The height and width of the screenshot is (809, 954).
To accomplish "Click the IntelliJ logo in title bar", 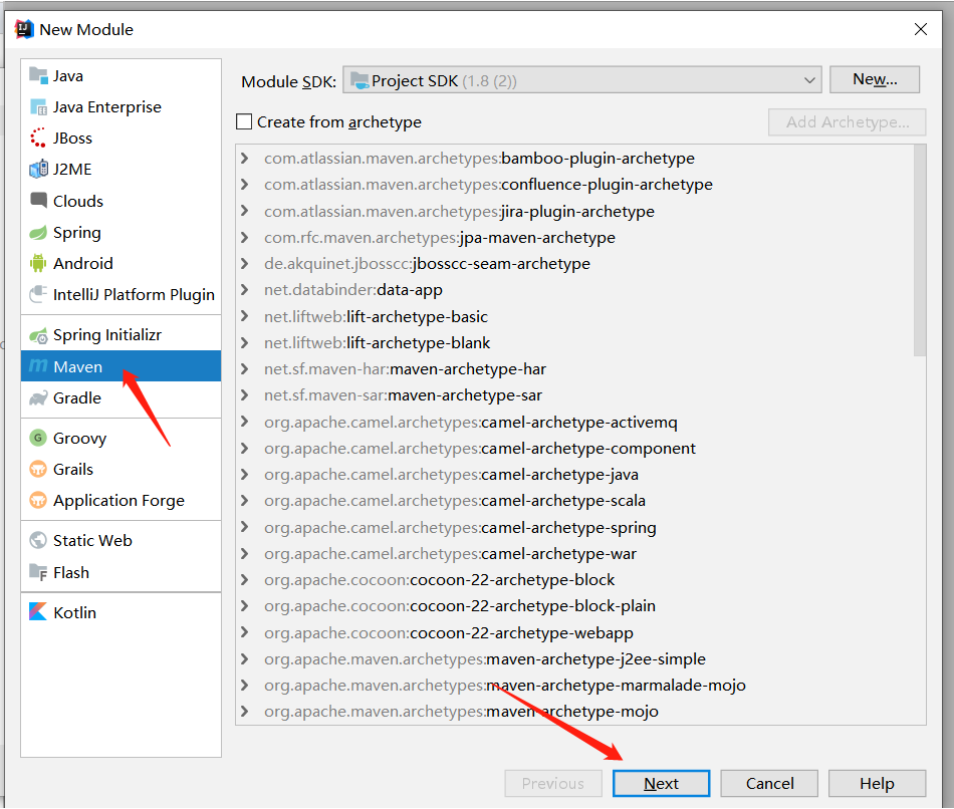I will click(24, 29).
